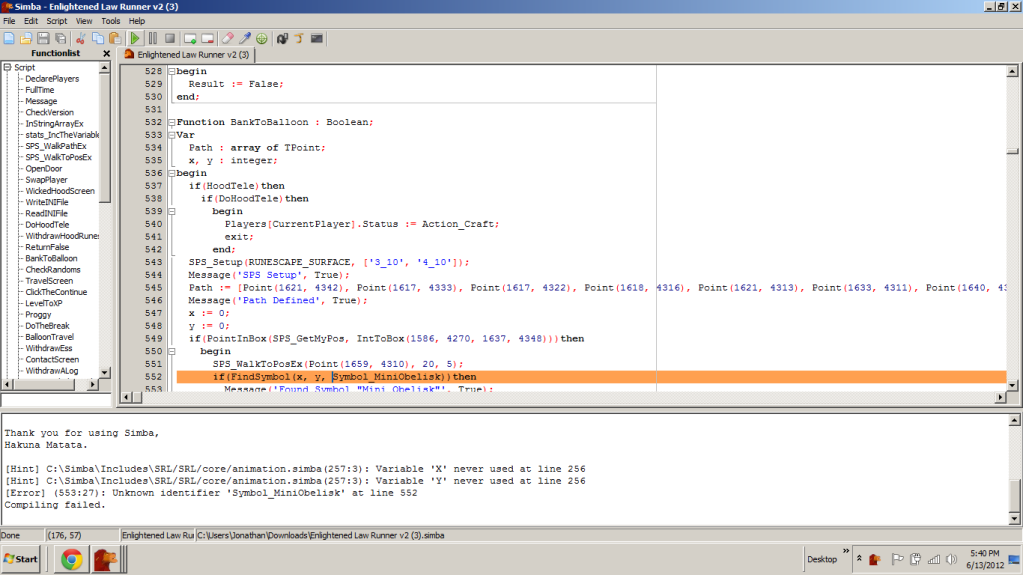Close the Functionlist panel
This screenshot has height=575, width=1023.
(106, 54)
